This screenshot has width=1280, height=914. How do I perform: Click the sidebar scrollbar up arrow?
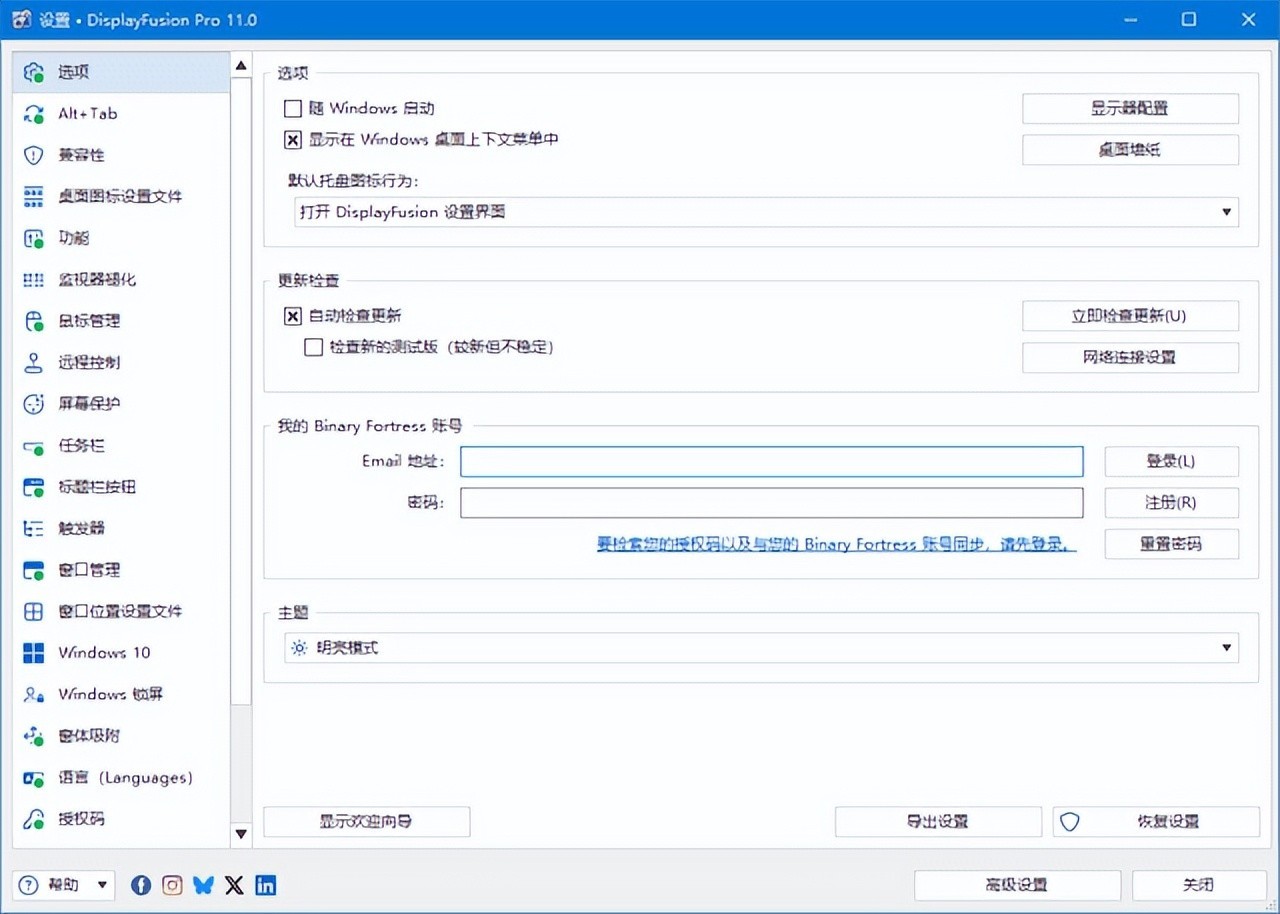[241, 67]
